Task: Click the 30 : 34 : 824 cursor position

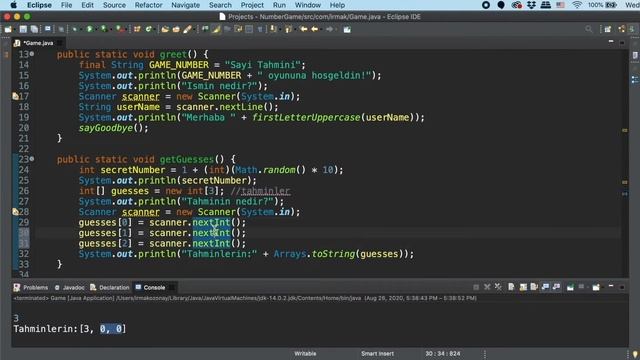Action: tap(442, 354)
